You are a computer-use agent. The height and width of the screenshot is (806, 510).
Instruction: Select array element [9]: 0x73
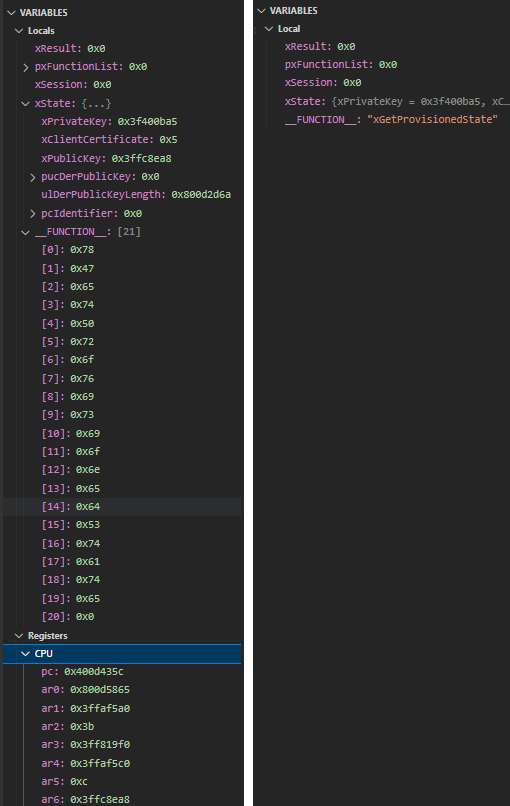point(67,415)
